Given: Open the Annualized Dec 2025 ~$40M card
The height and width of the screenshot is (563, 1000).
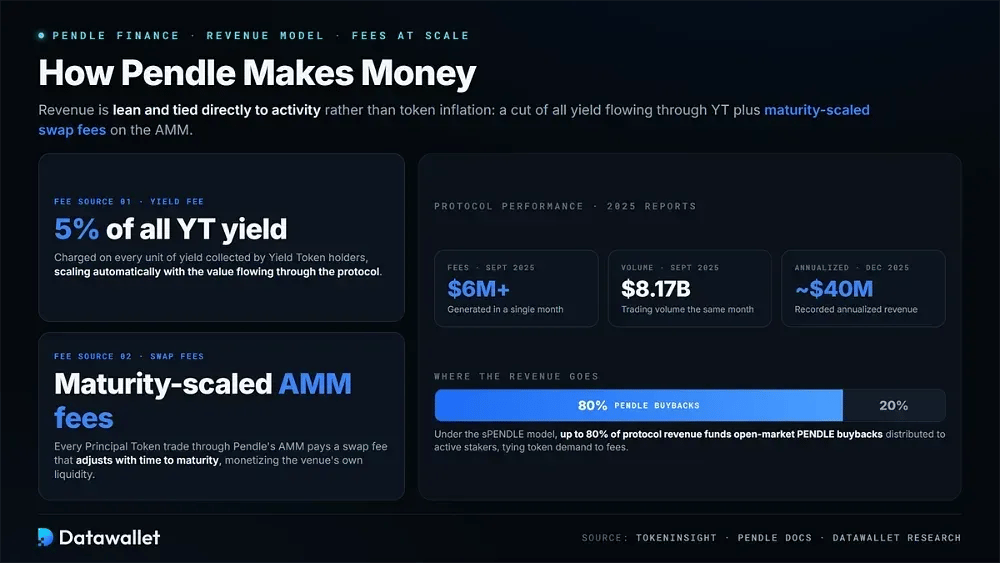Looking at the screenshot, I should pyautogui.click(x=863, y=289).
